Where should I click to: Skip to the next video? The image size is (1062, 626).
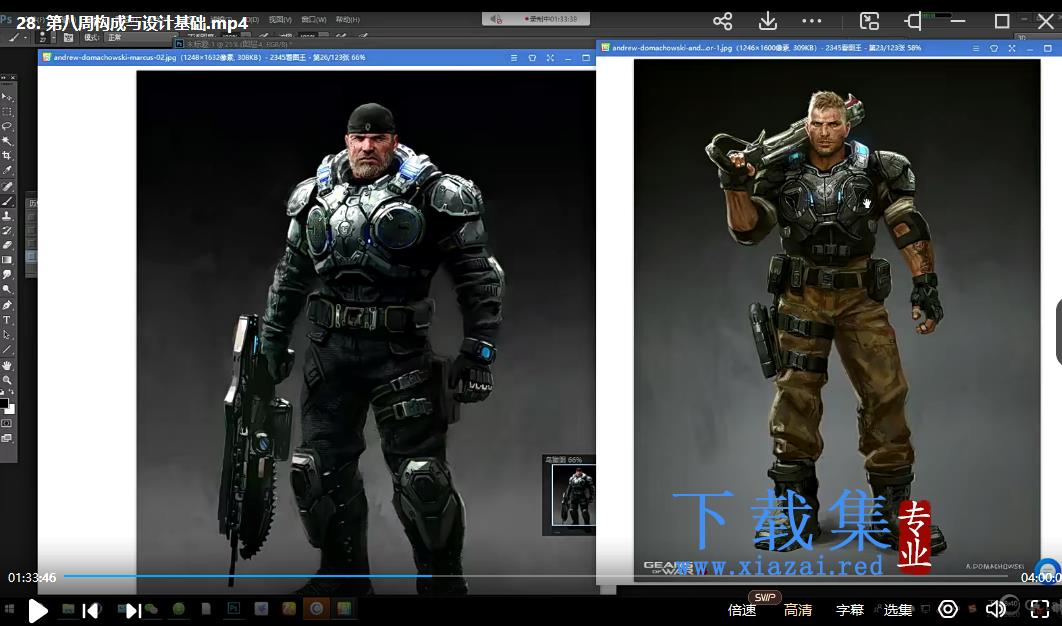tap(133, 610)
